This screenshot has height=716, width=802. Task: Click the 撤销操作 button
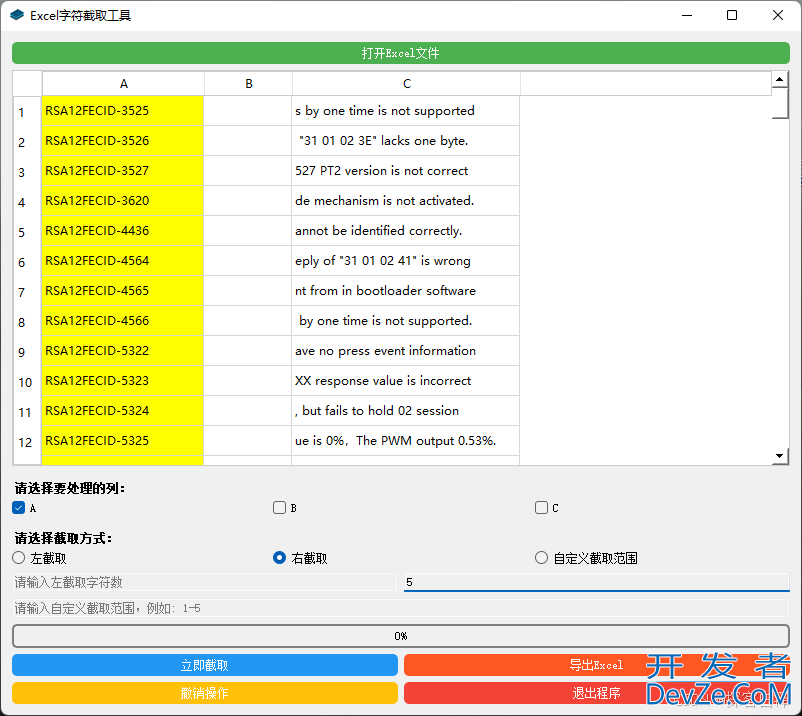(205, 693)
